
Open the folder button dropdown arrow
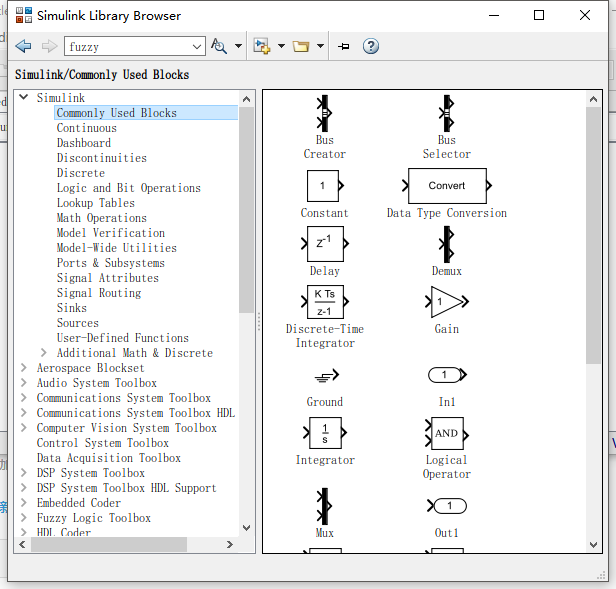pos(321,46)
